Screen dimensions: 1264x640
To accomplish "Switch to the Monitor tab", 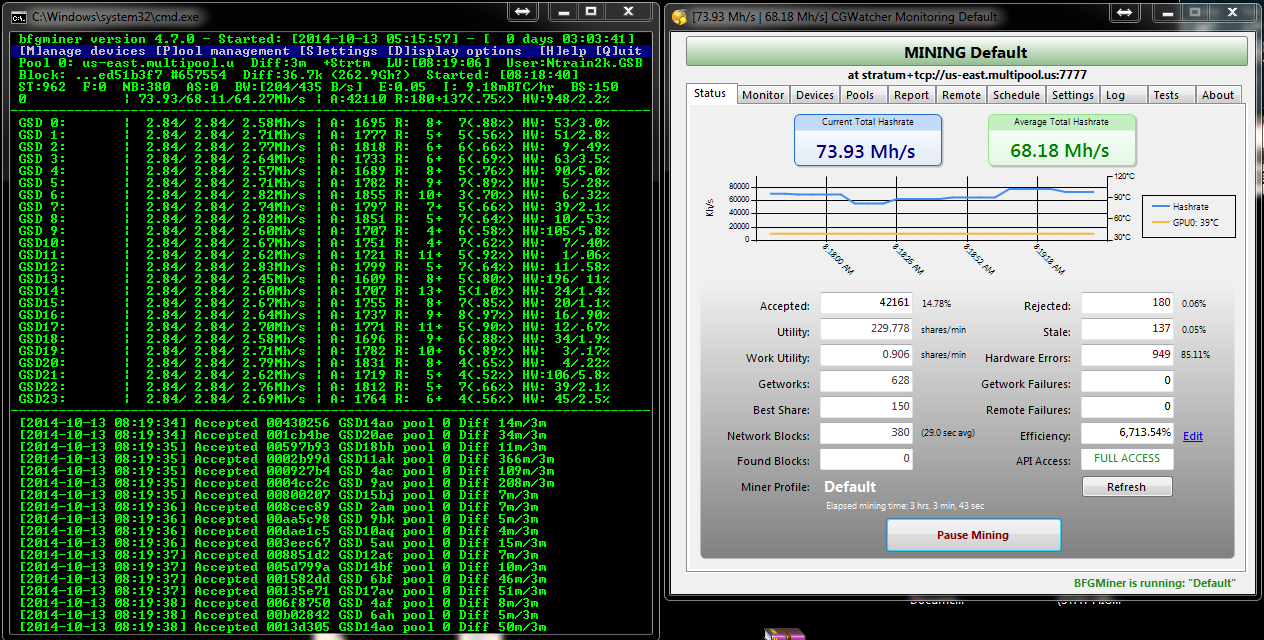I will click(x=763, y=95).
